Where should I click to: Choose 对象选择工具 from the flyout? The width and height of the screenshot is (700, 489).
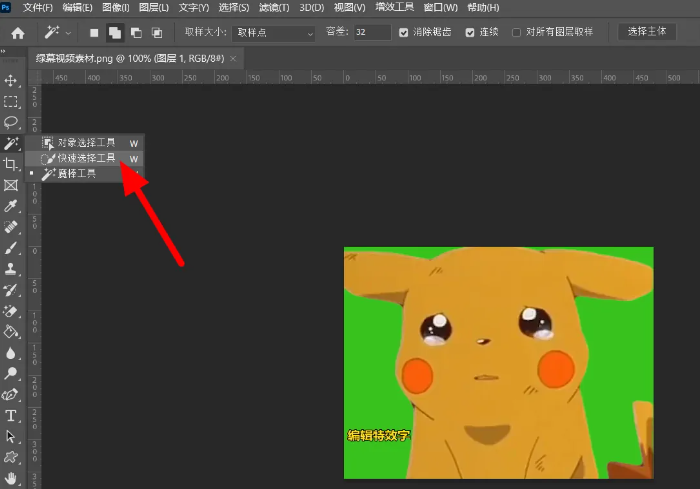[x=86, y=143]
